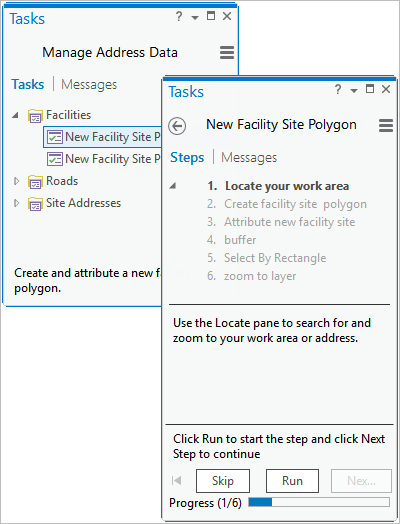Expand the Roads group
400x524 pixels.
(x=16, y=181)
